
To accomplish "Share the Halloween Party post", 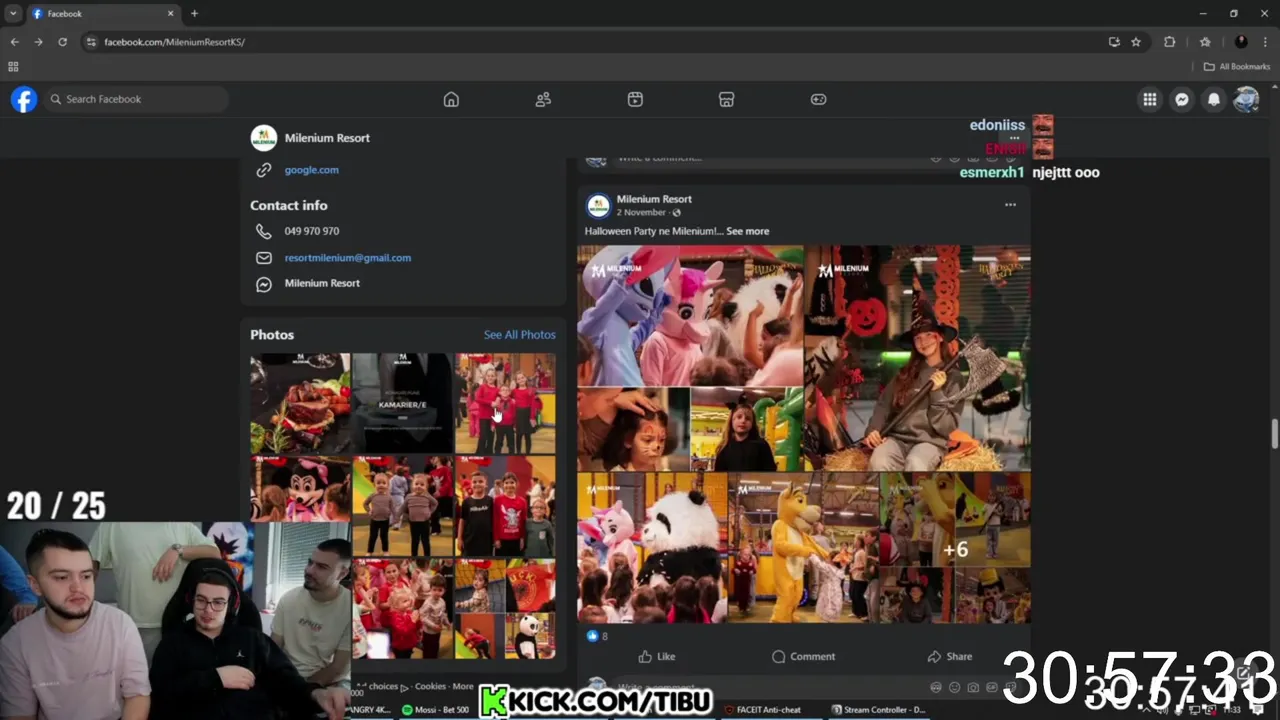I will point(950,657).
